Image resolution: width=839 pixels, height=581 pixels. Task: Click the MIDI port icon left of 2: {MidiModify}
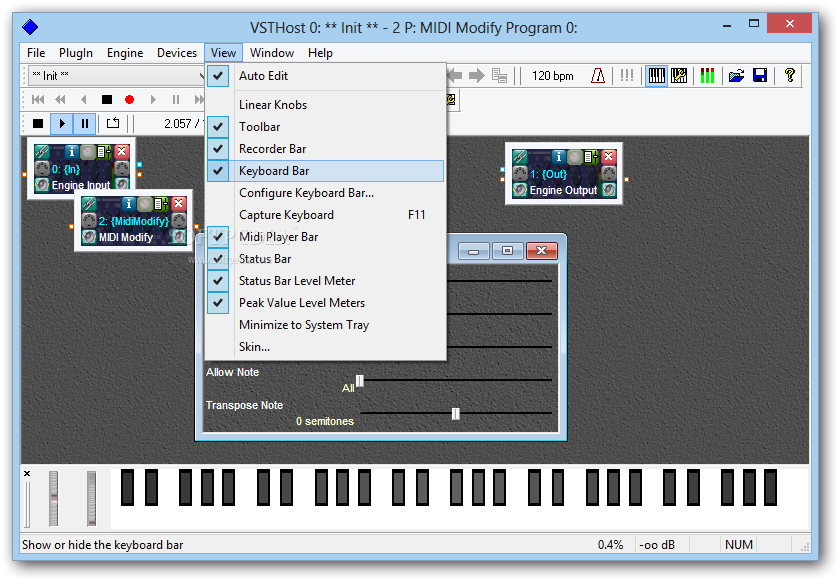click(89, 220)
